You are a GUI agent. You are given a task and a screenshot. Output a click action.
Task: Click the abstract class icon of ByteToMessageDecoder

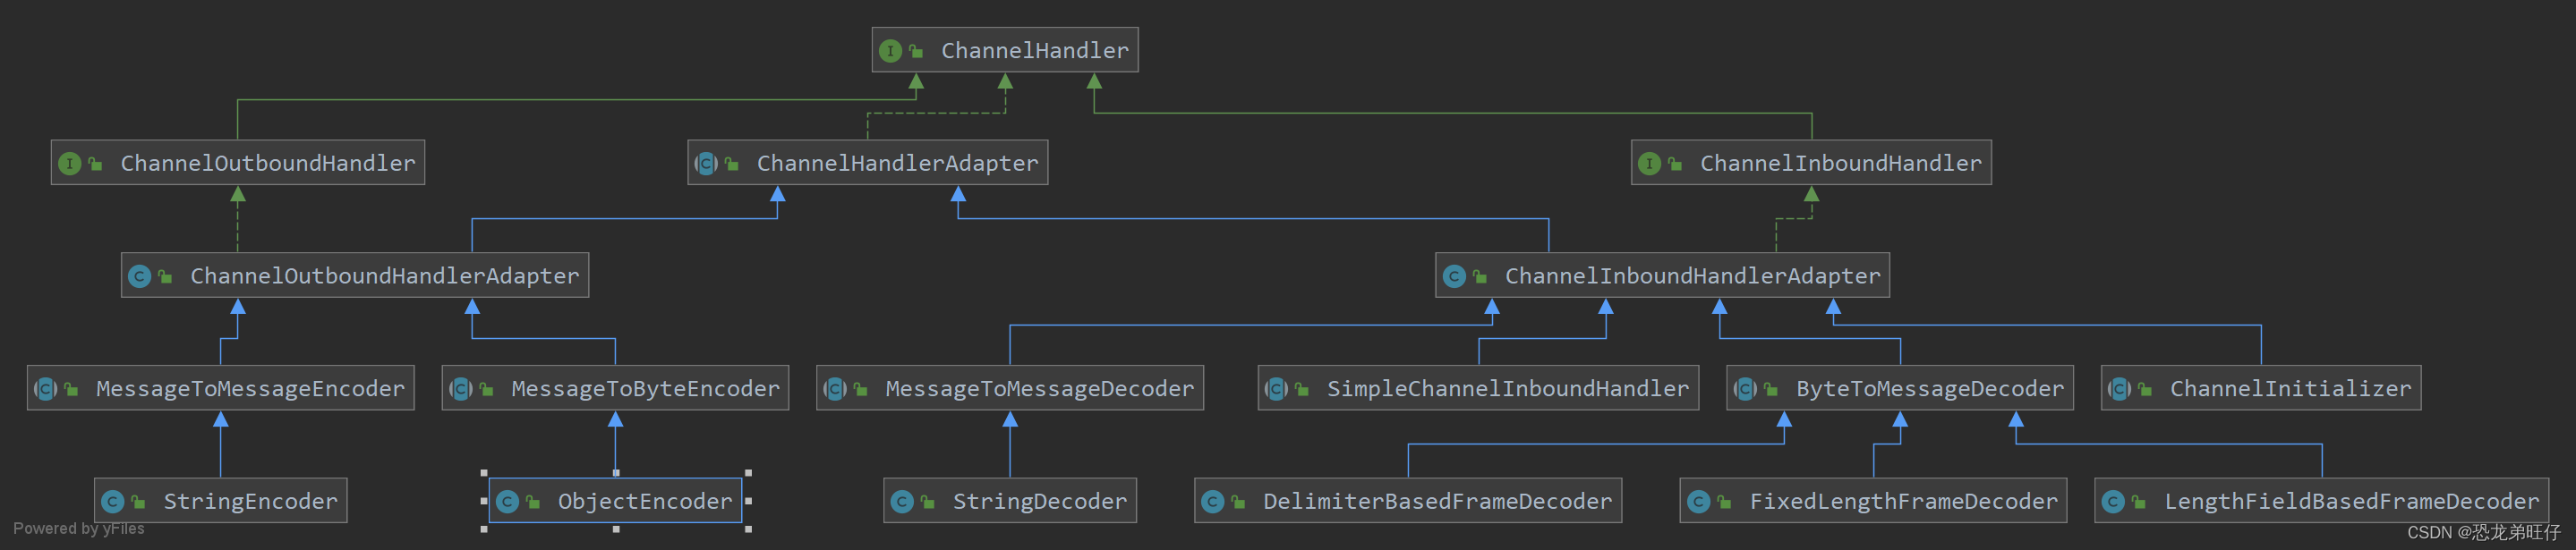click(x=1745, y=389)
